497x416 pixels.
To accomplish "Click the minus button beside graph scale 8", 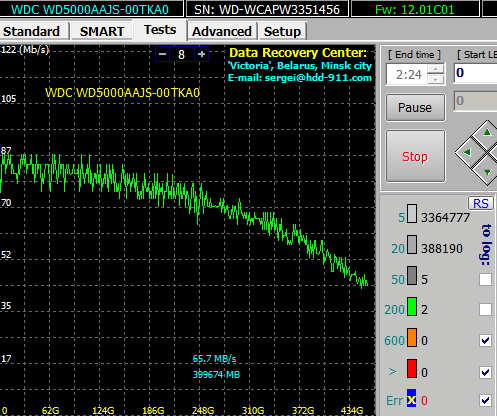I will pos(163,54).
